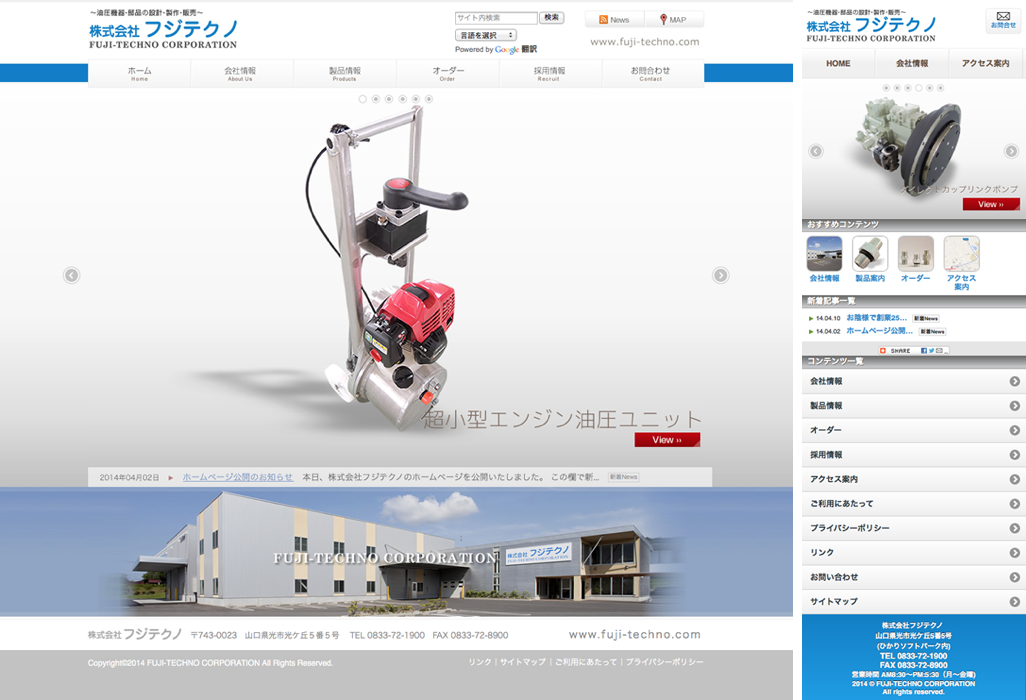Click the arrow icon on ご利用にあたって row
The height and width of the screenshot is (700, 1026).
(x=1014, y=504)
